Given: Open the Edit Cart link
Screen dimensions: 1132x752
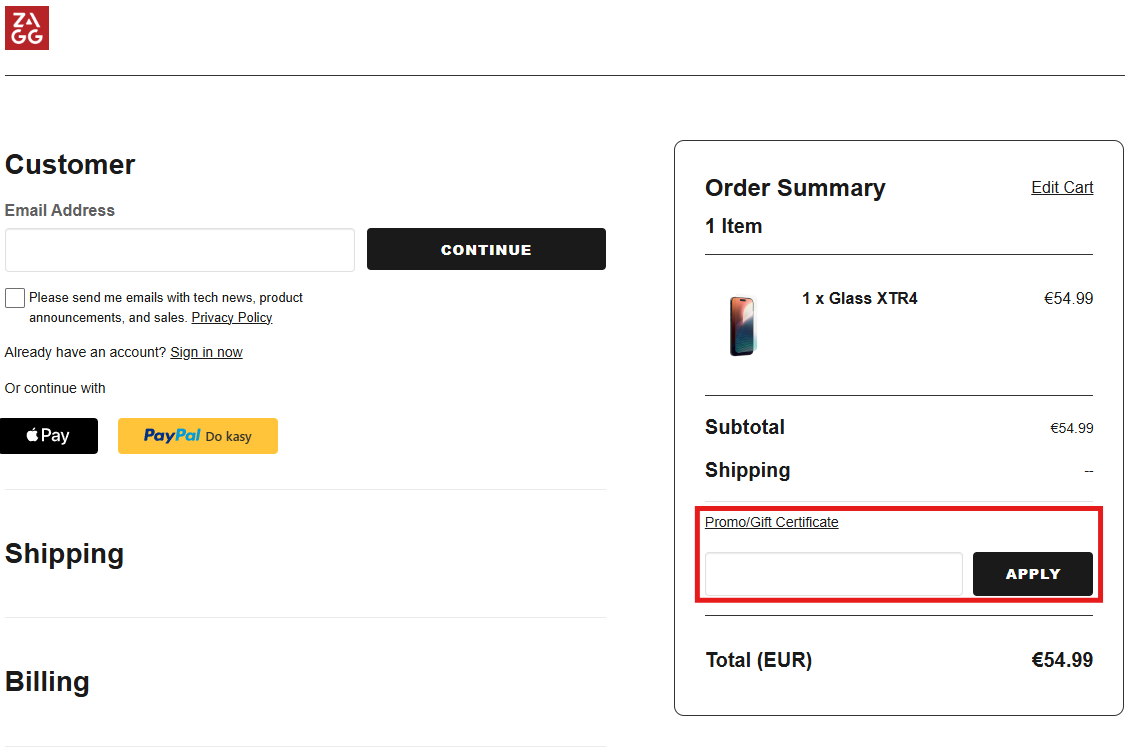Looking at the screenshot, I should tap(1062, 188).
